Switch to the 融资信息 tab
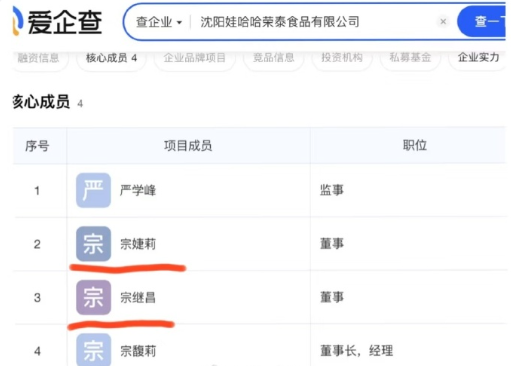Screen dimensions: 511x366 (38, 58)
